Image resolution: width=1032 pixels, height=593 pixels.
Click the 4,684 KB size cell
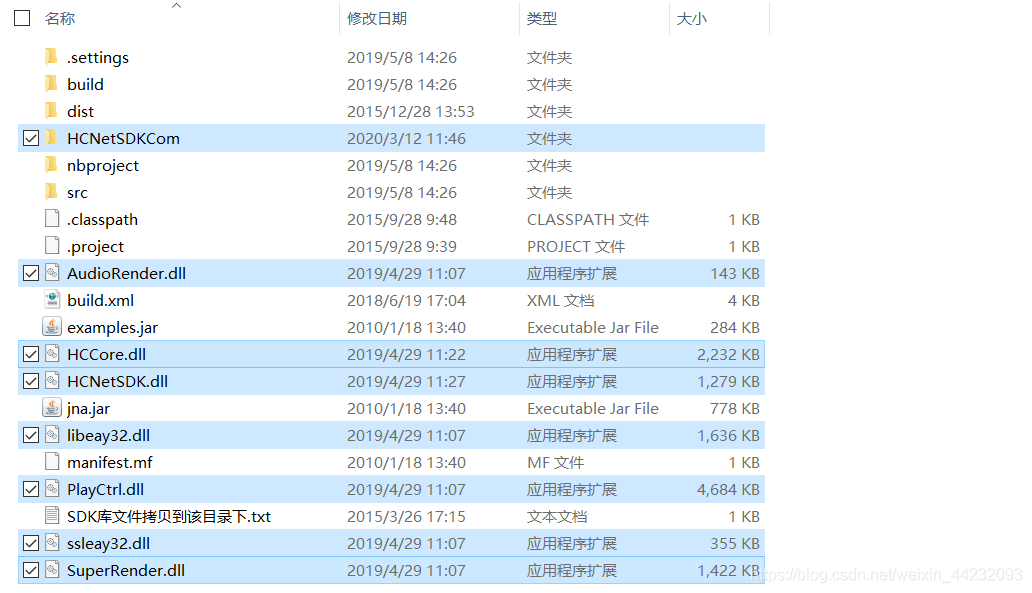tap(728, 489)
